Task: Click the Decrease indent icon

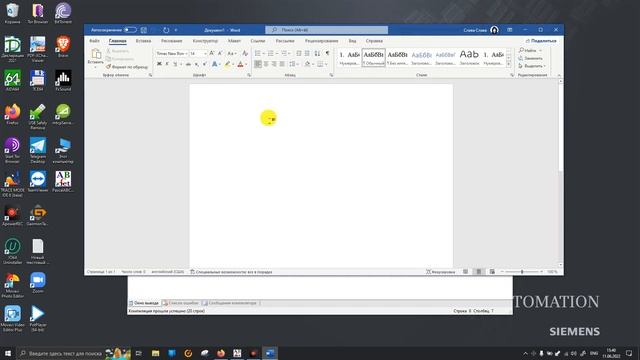Action: tap(299, 53)
